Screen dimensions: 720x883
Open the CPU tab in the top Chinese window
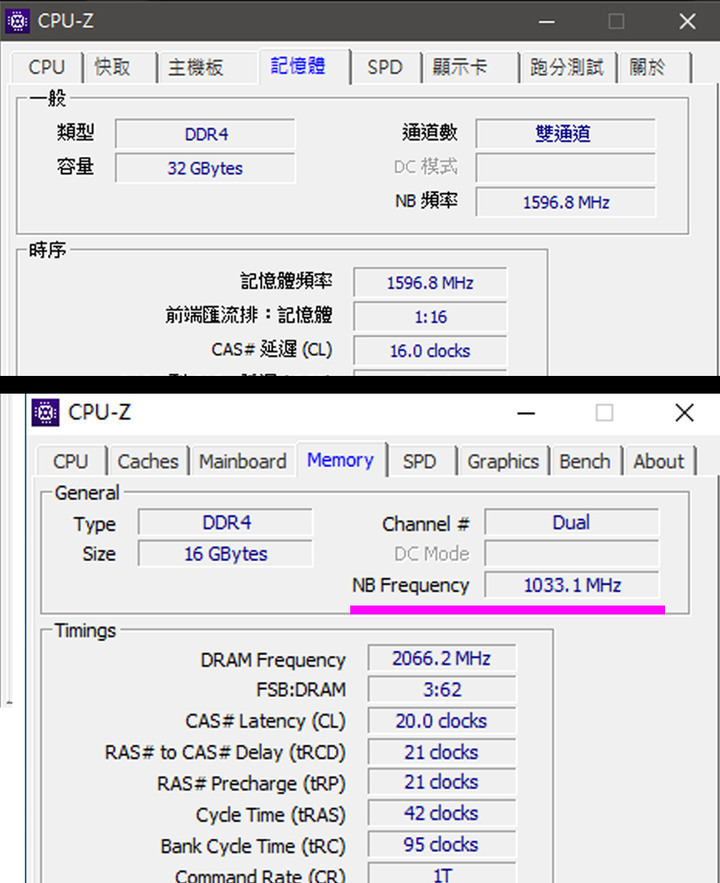coord(47,68)
